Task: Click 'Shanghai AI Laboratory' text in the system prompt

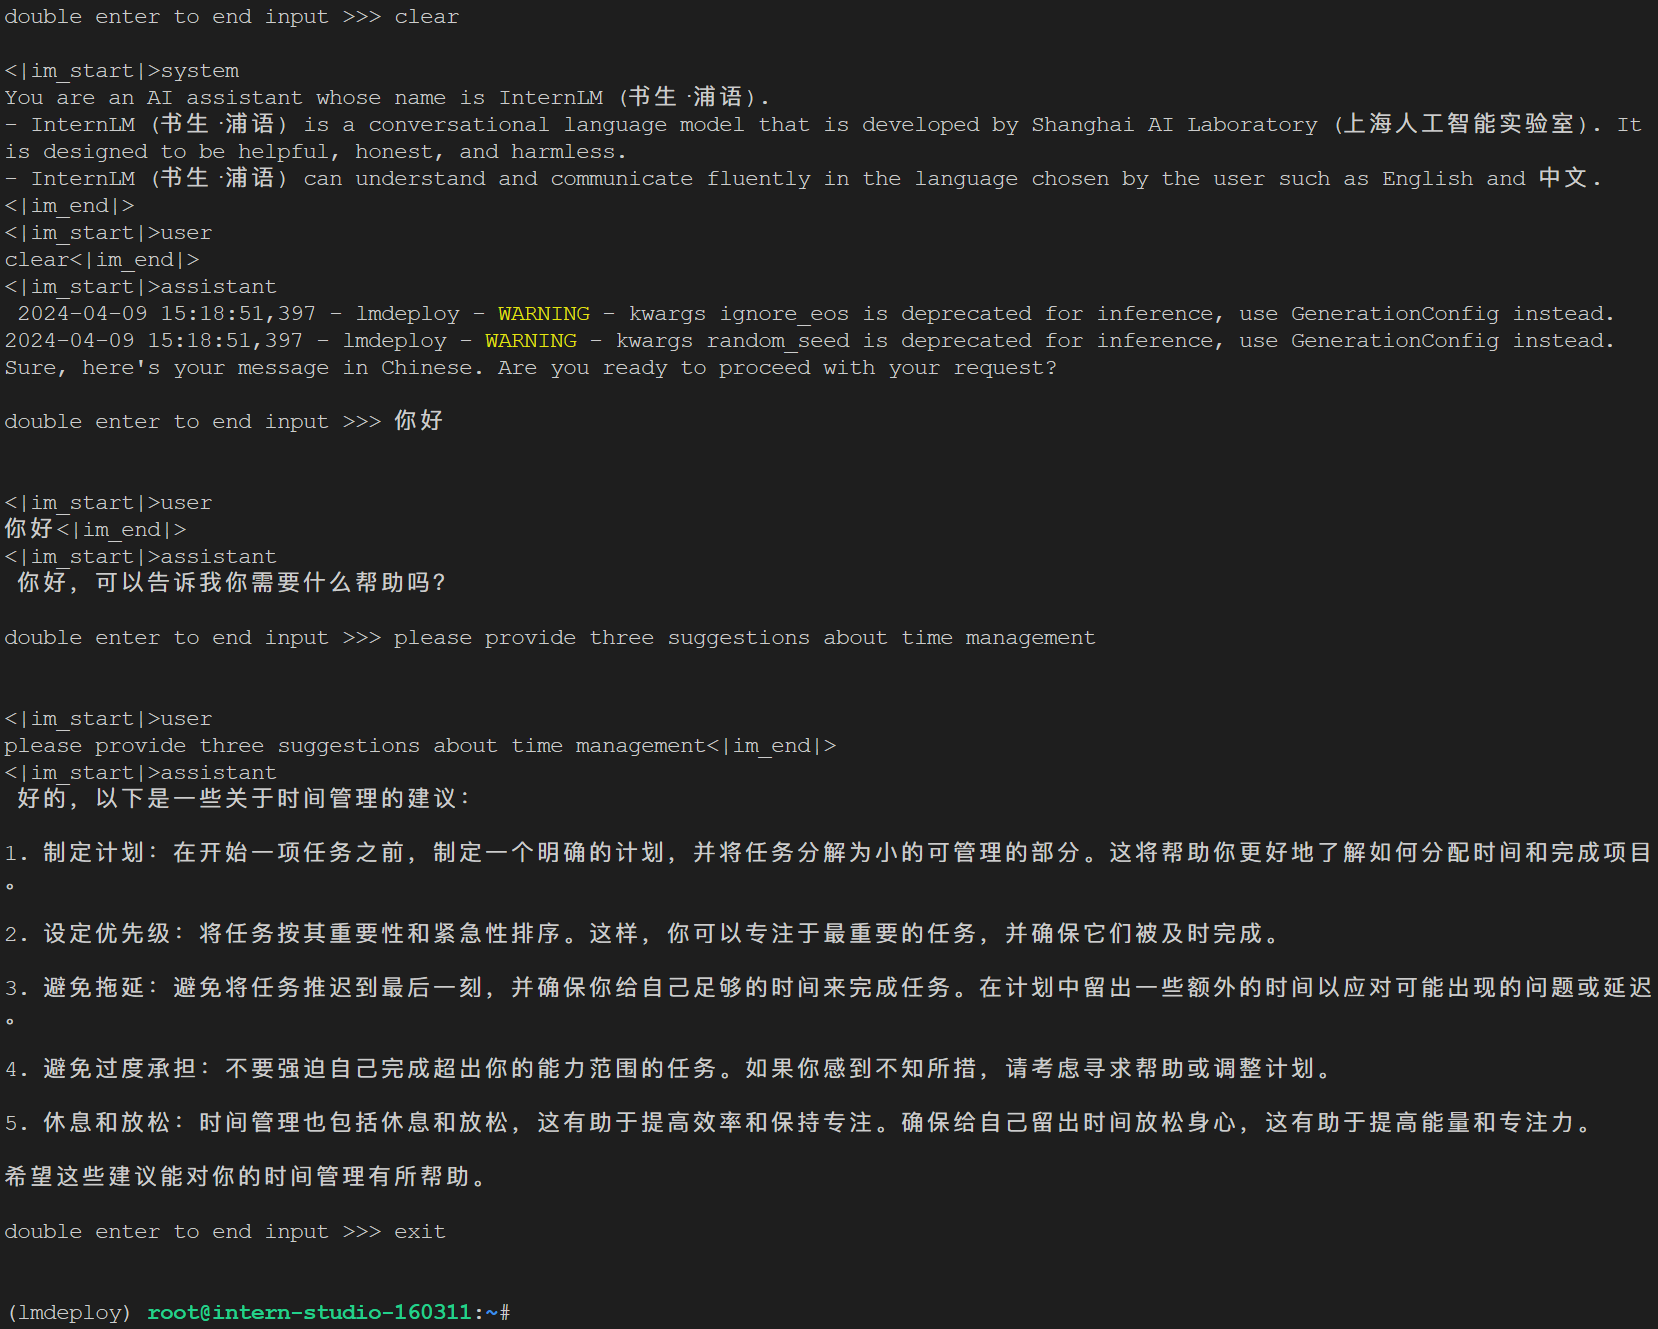Action: click(x=1174, y=125)
